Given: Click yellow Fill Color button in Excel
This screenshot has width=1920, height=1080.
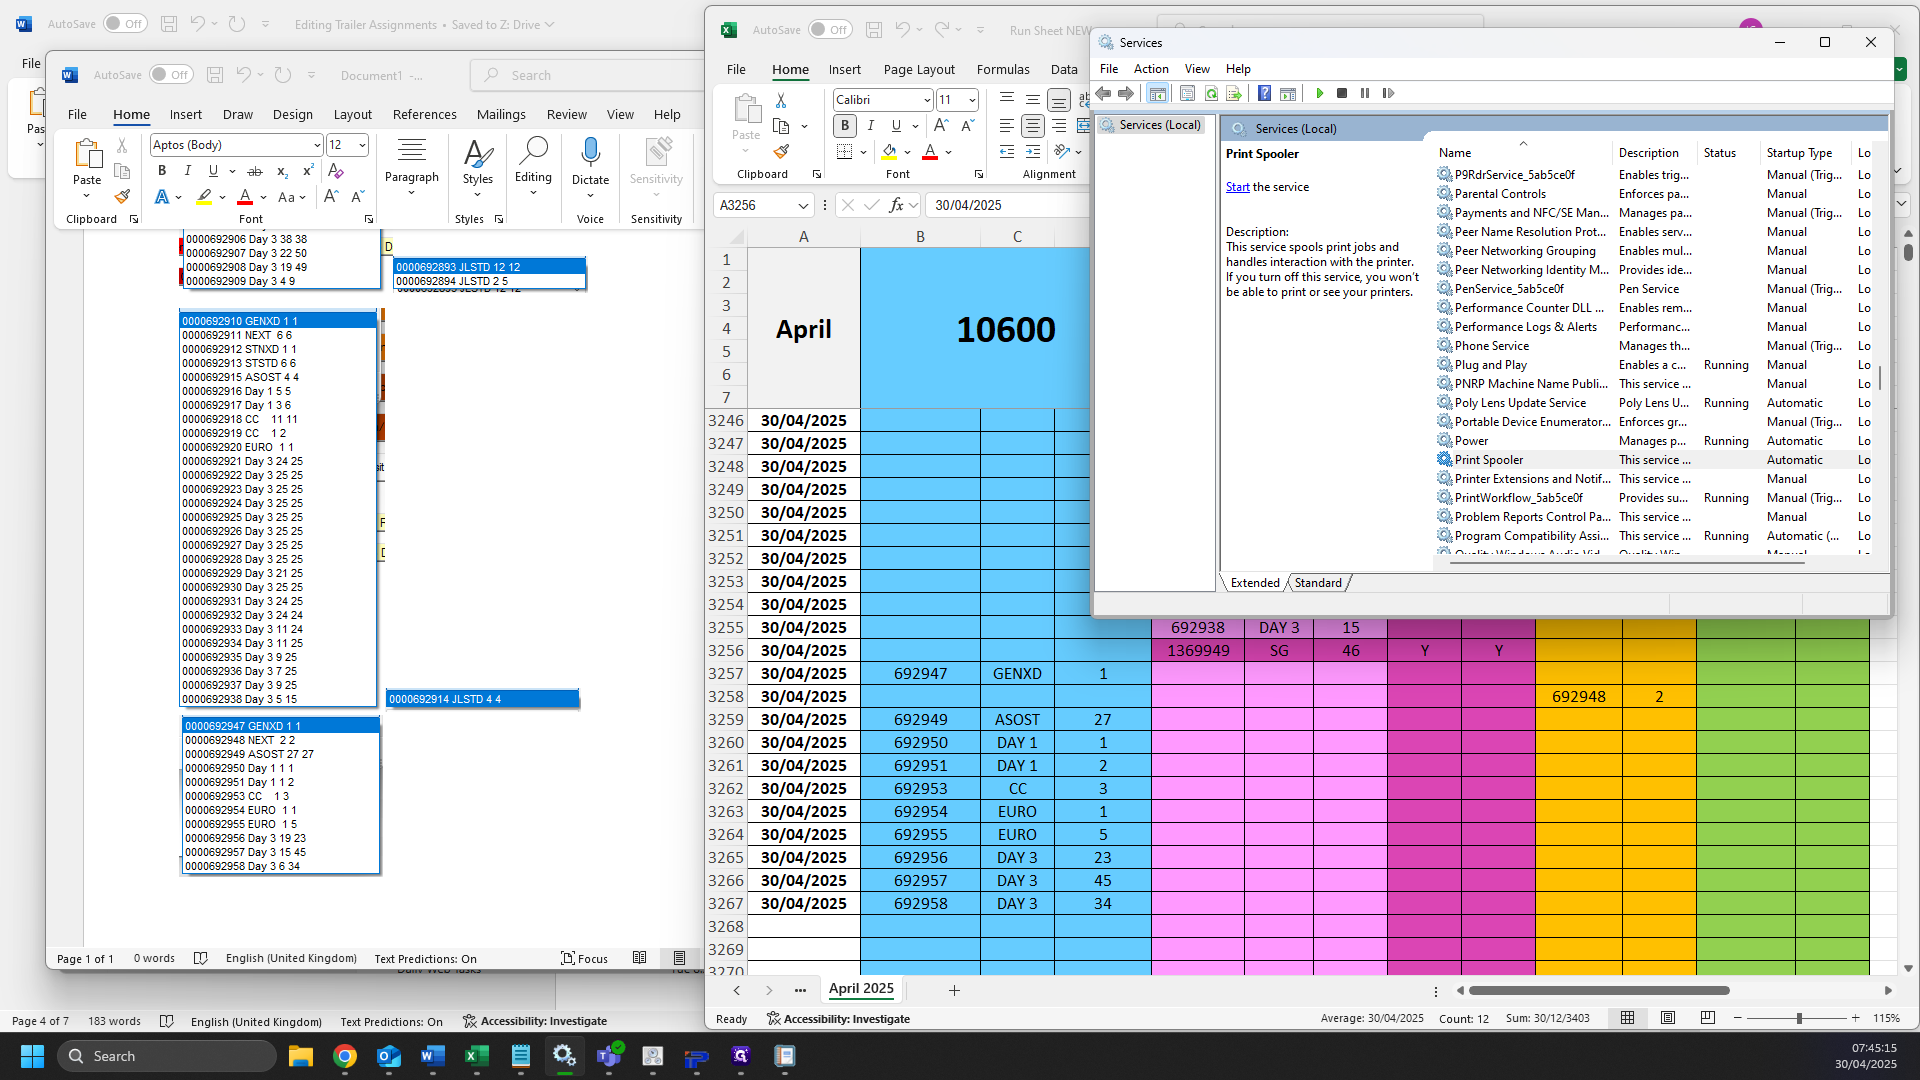Looking at the screenshot, I should (x=889, y=153).
